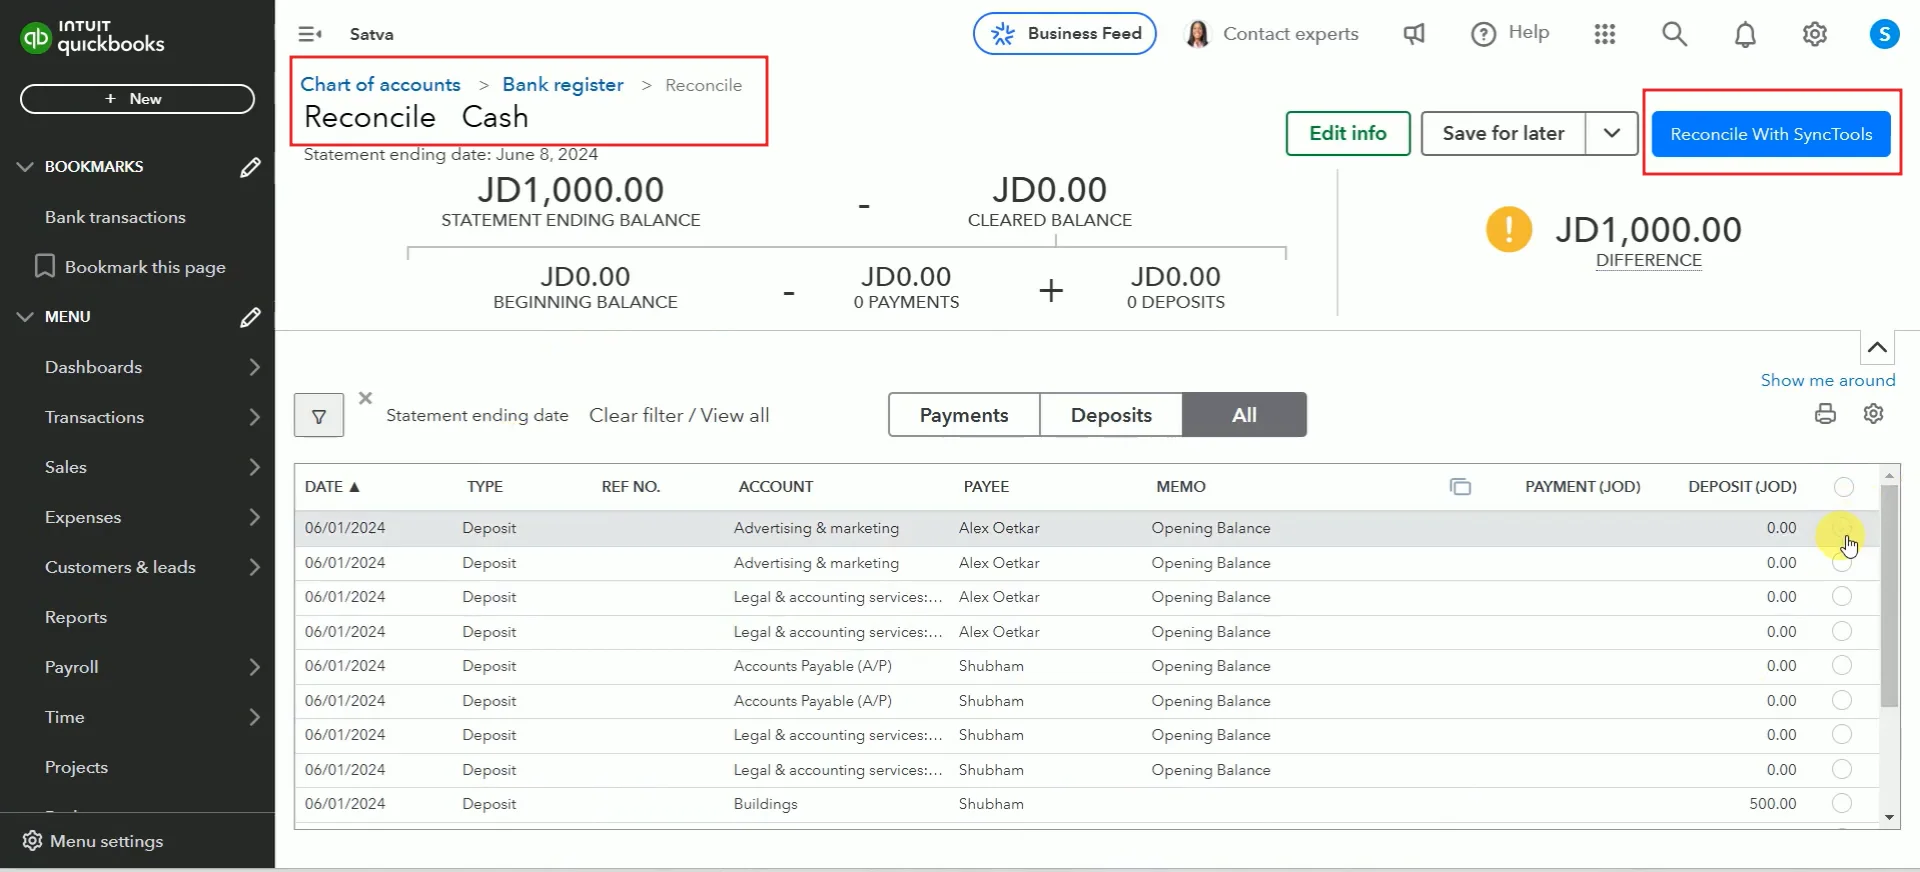1920x872 pixels.
Task: Click the filter funnel icon
Action: pyautogui.click(x=318, y=416)
